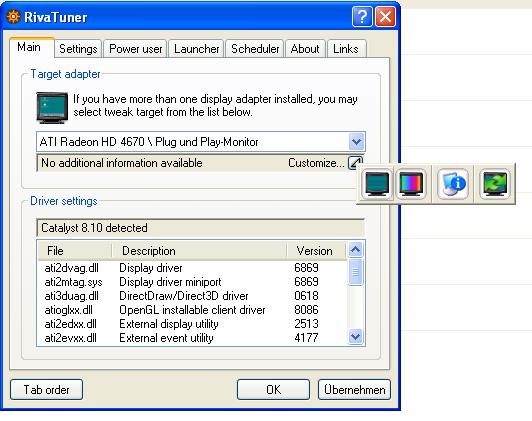Click version value 0618

pyautogui.click(x=306, y=296)
